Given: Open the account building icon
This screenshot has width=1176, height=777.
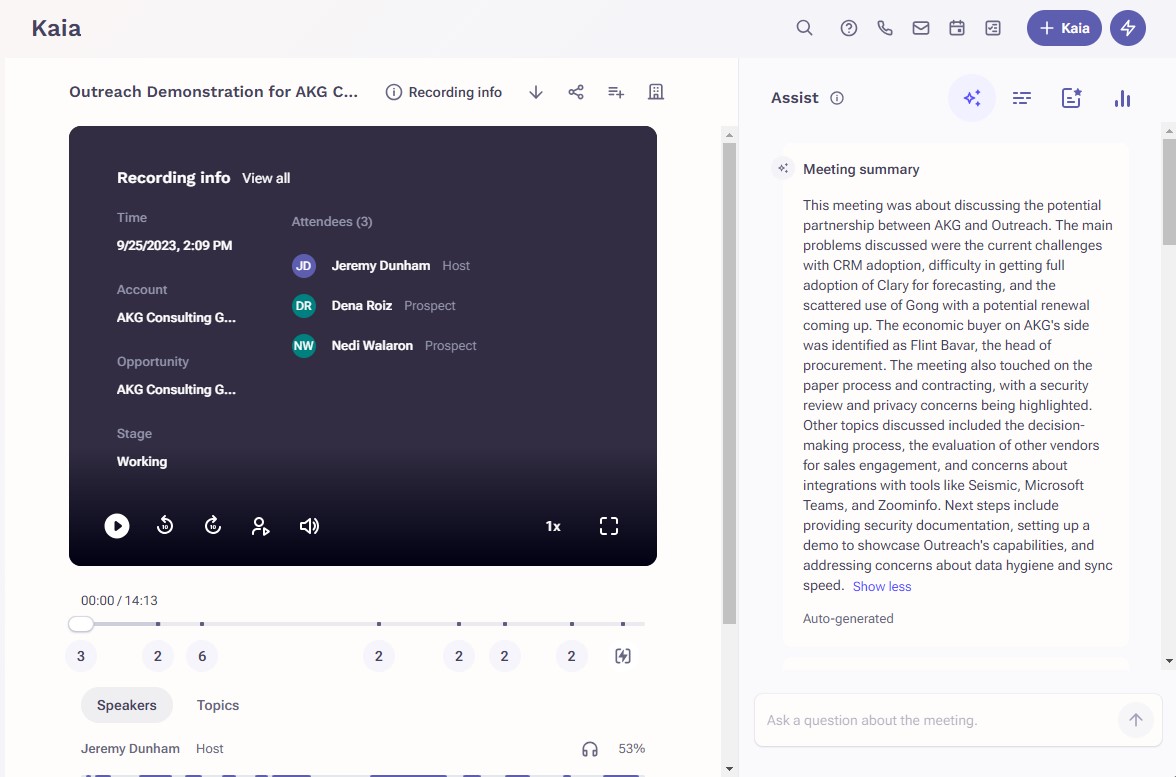Looking at the screenshot, I should [656, 92].
